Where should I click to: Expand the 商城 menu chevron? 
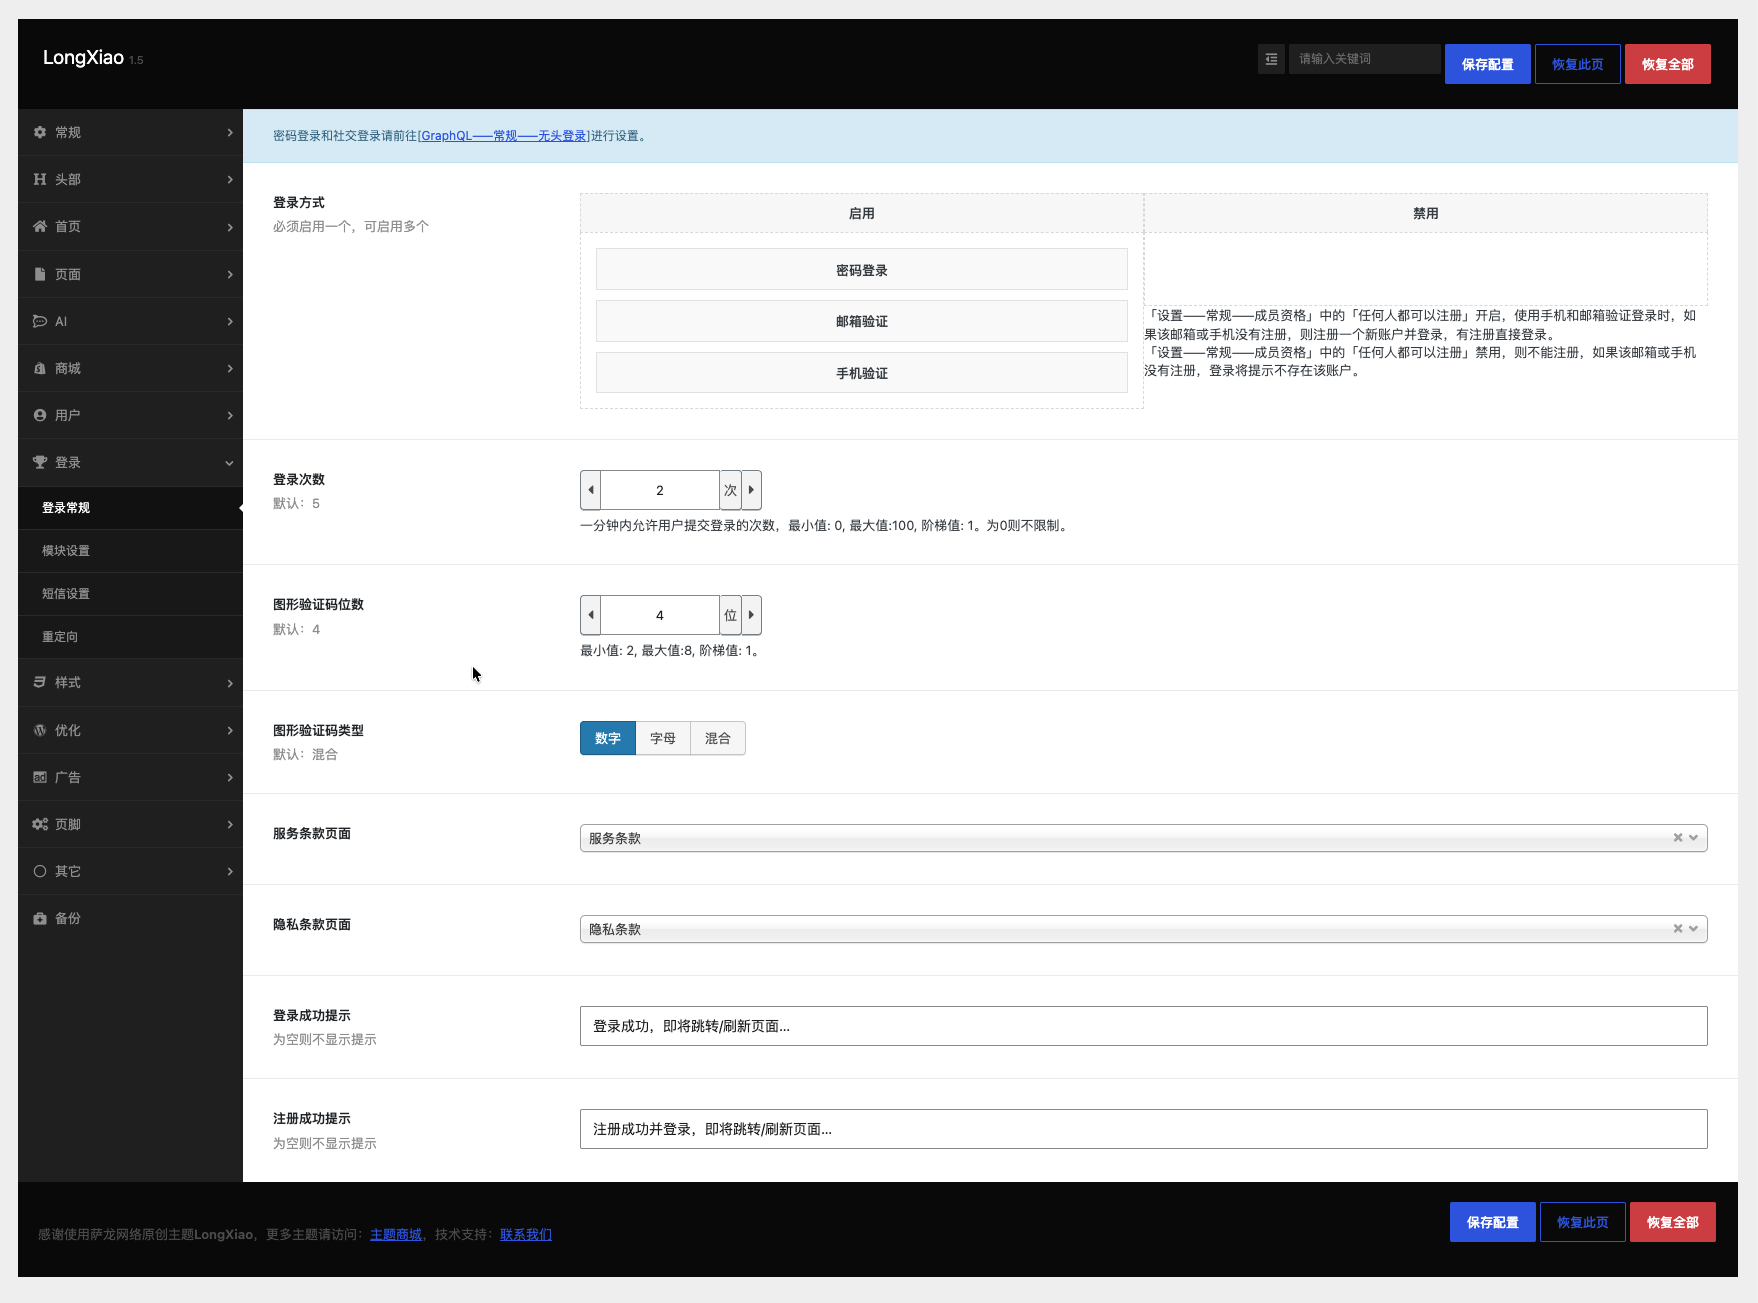[x=230, y=368]
